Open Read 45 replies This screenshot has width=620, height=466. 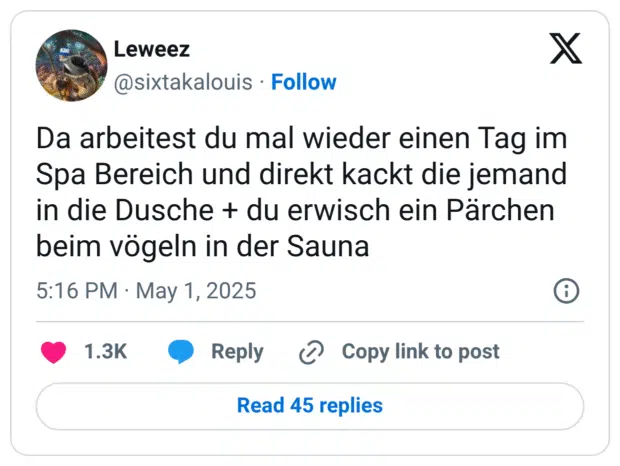[310, 405]
